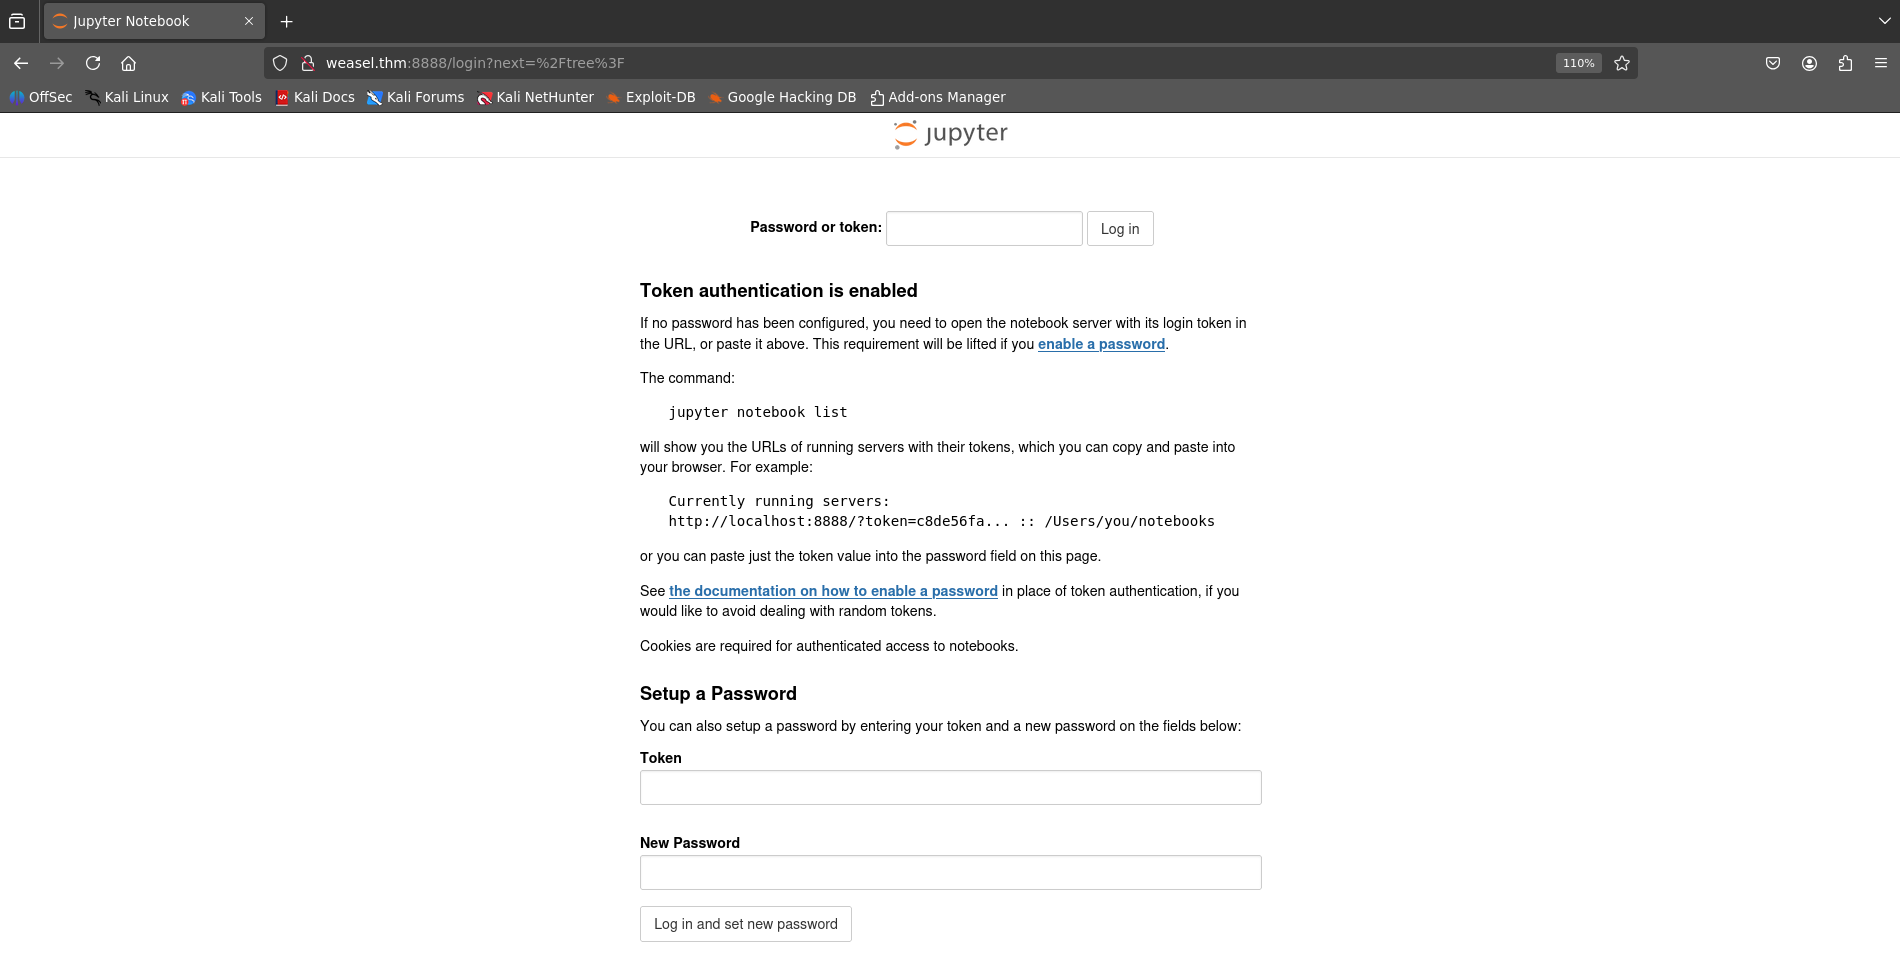Open the Kali Tools bookmark
Viewport: 1900px width, 958px height.
click(221, 97)
